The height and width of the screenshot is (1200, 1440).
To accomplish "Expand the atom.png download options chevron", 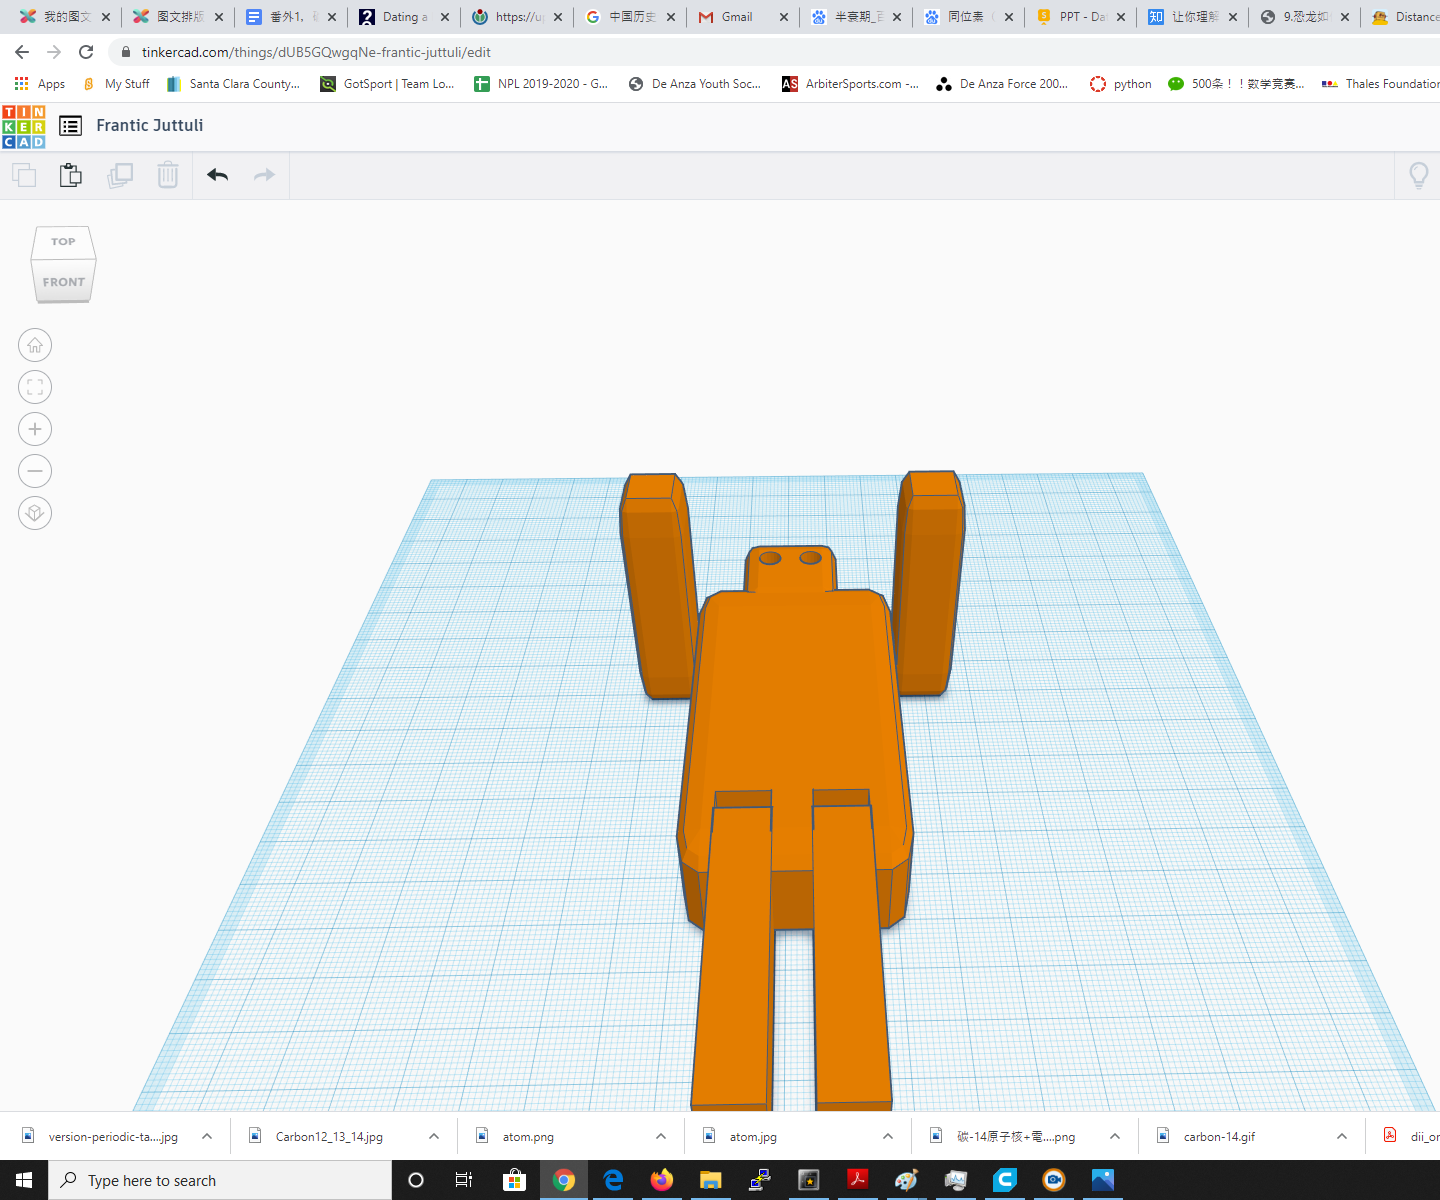I will (x=661, y=1136).
